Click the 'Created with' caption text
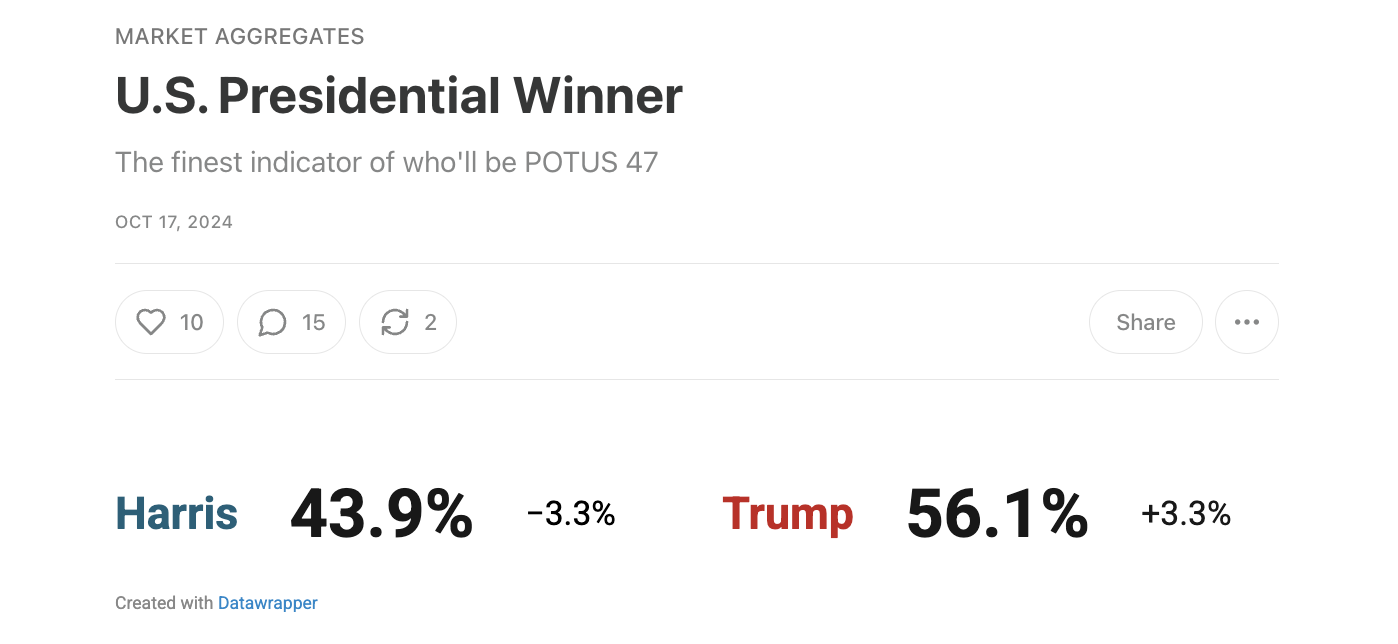This screenshot has width=1398, height=644. 164,603
